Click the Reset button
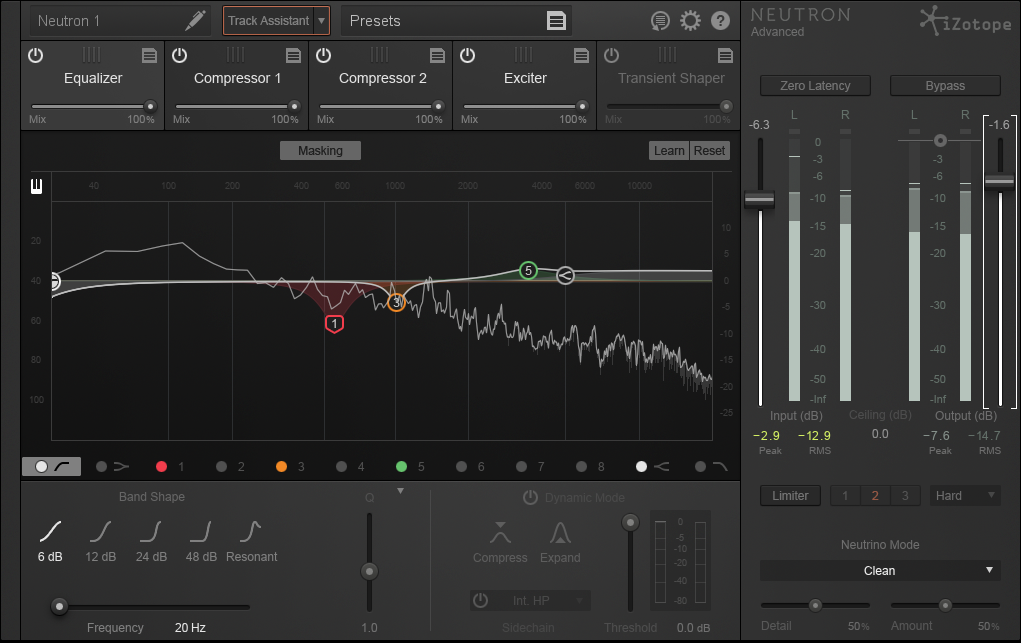The width and height of the screenshot is (1021, 643). (709, 150)
